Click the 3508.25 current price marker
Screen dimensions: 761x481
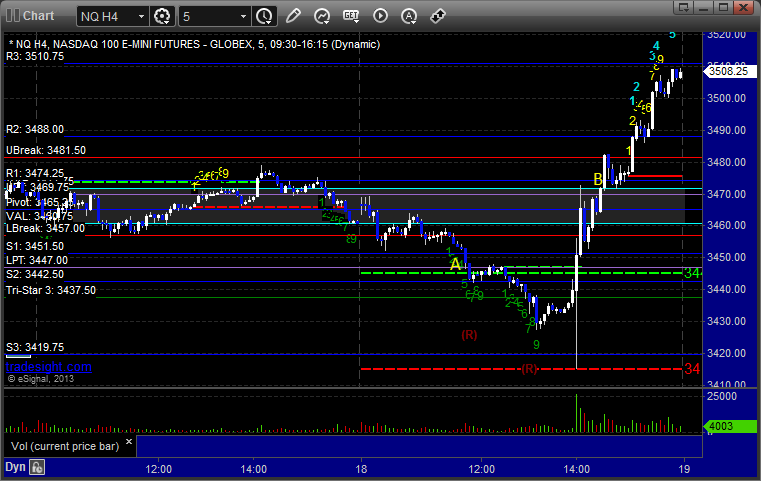click(x=729, y=71)
